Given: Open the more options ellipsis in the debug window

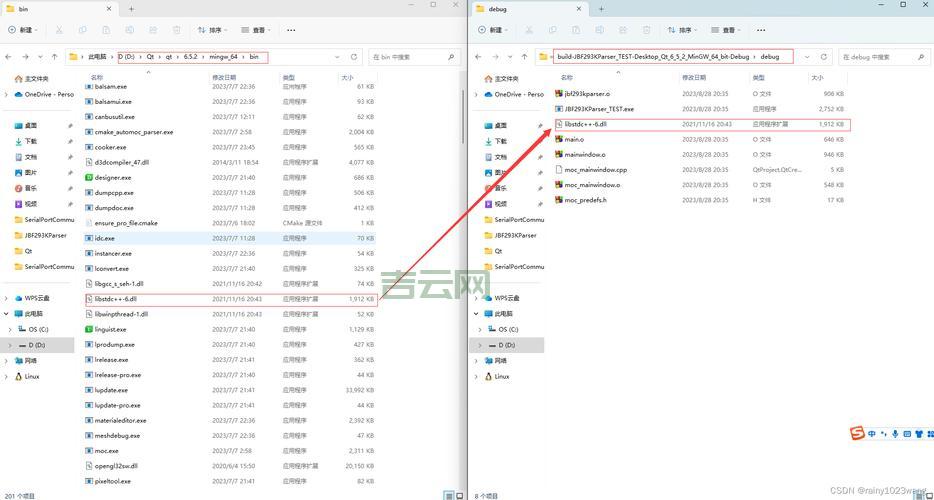Looking at the screenshot, I should (761, 30).
